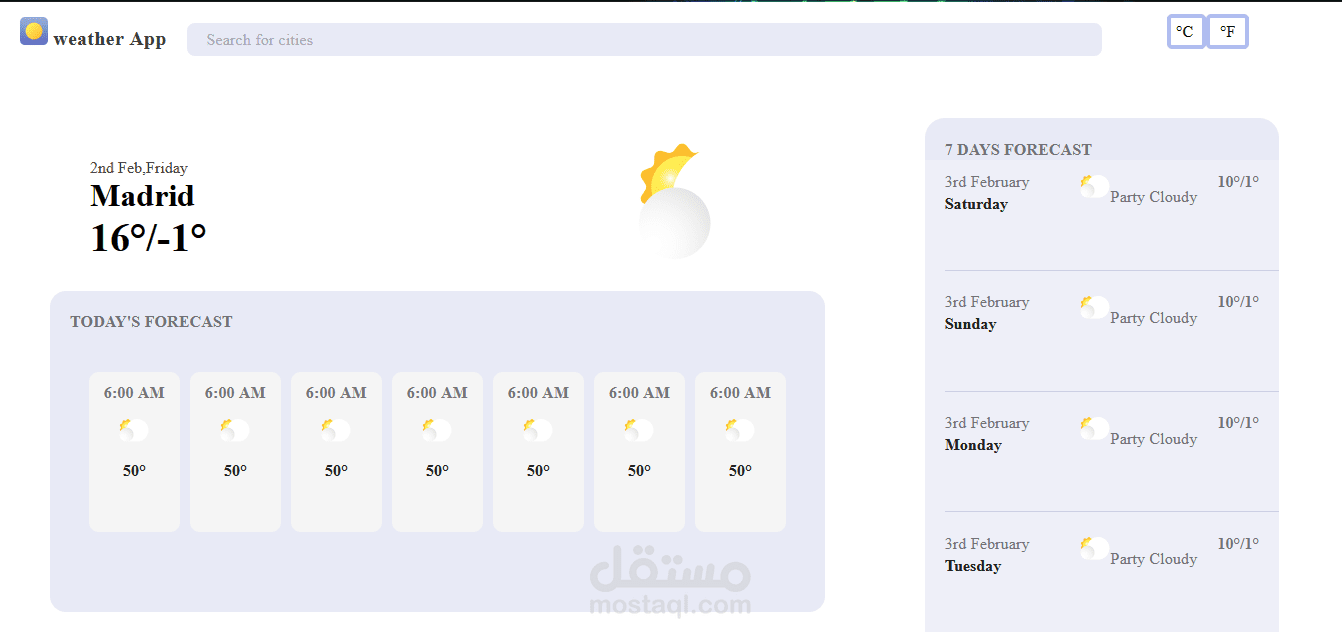The height and width of the screenshot is (632, 1342).
Task: Click the 16°/-1° temperature display
Action: (147, 238)
